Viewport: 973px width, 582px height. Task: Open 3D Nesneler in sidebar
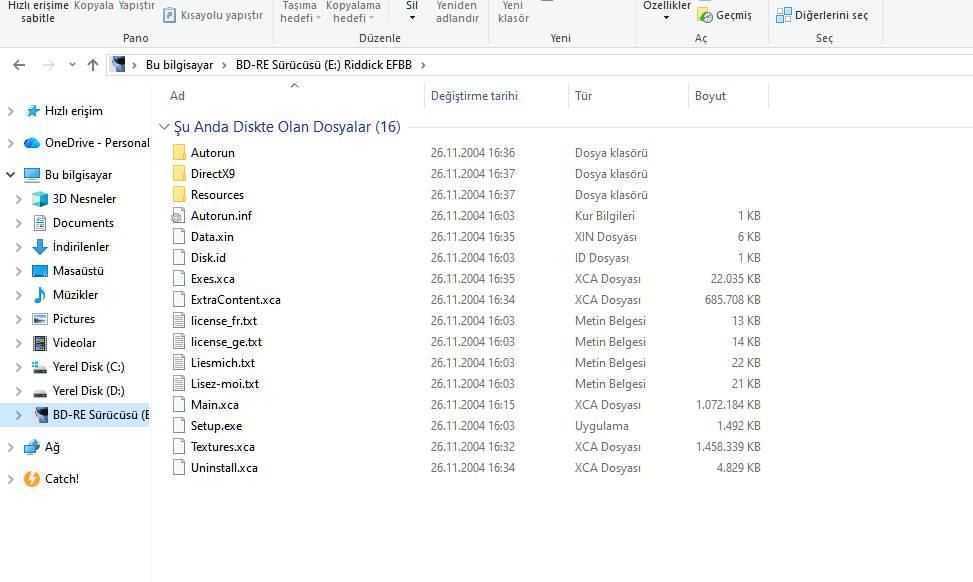(x=84, y=199)
